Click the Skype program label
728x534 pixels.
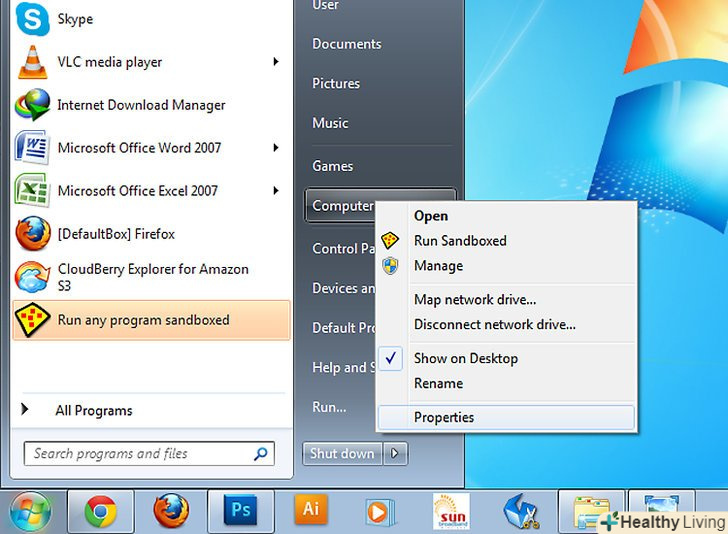tap(75, 19)
